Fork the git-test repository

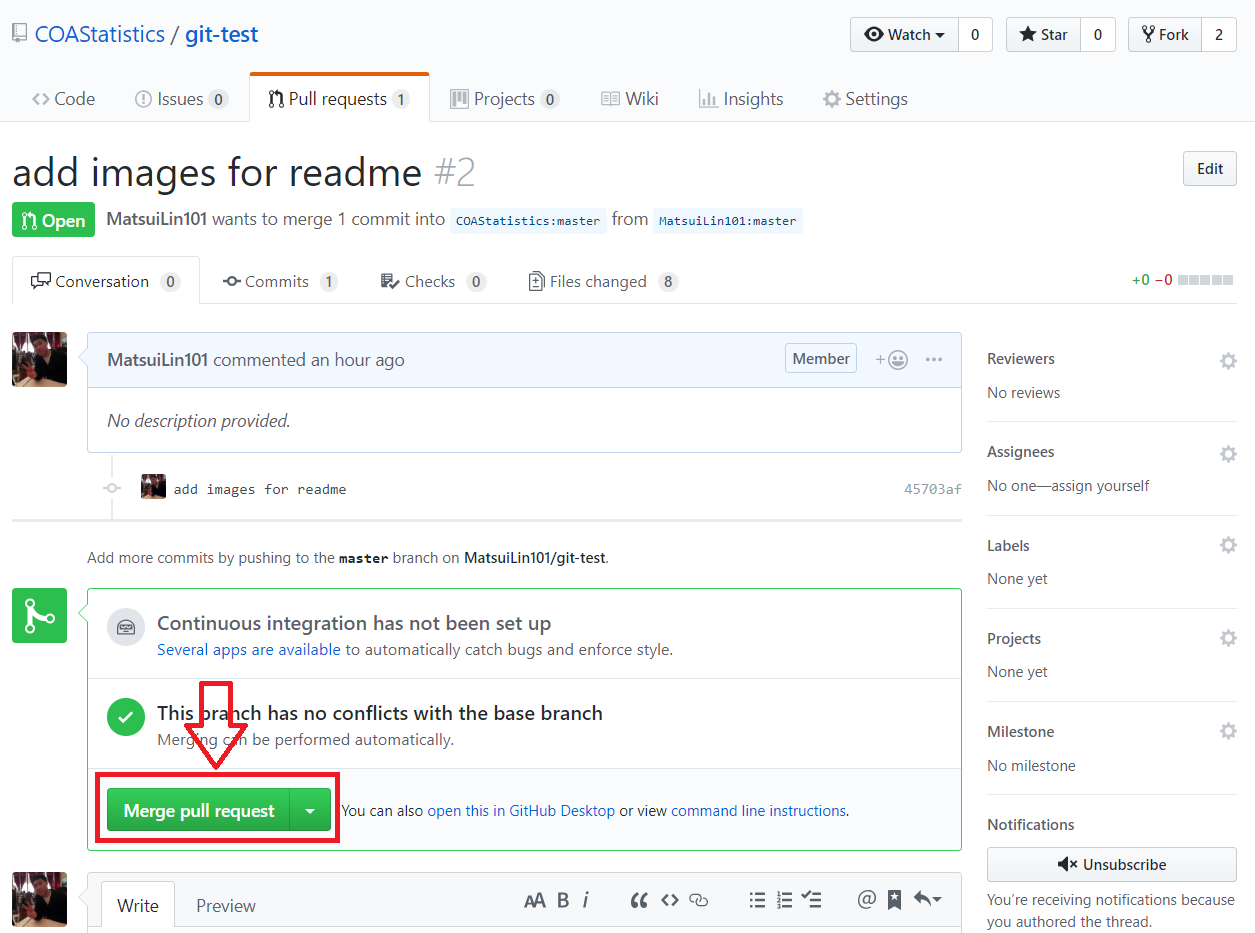point(1165,34)
